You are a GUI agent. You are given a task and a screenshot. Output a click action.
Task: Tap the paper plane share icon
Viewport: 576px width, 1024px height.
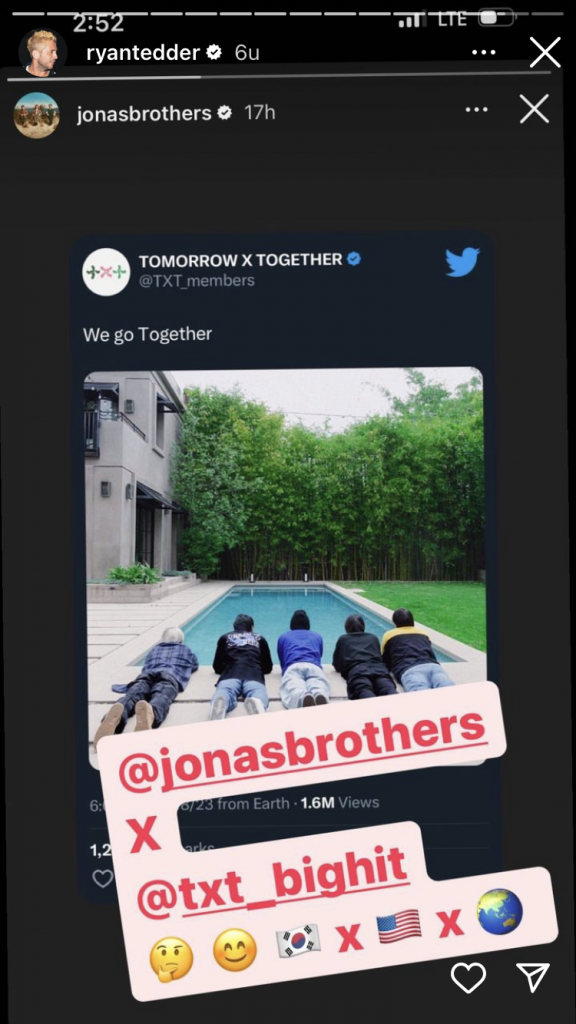pyautogui.click(x=533, y=977)
